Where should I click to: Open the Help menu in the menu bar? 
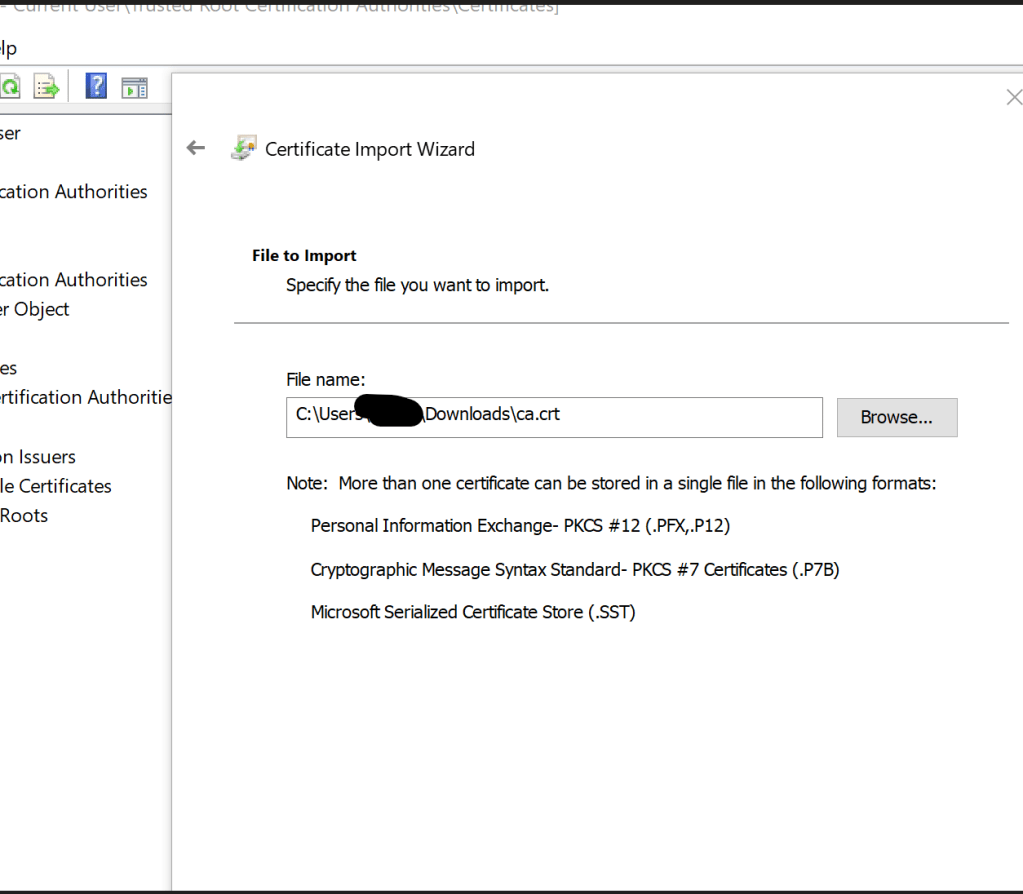click(x=8, y=48)
